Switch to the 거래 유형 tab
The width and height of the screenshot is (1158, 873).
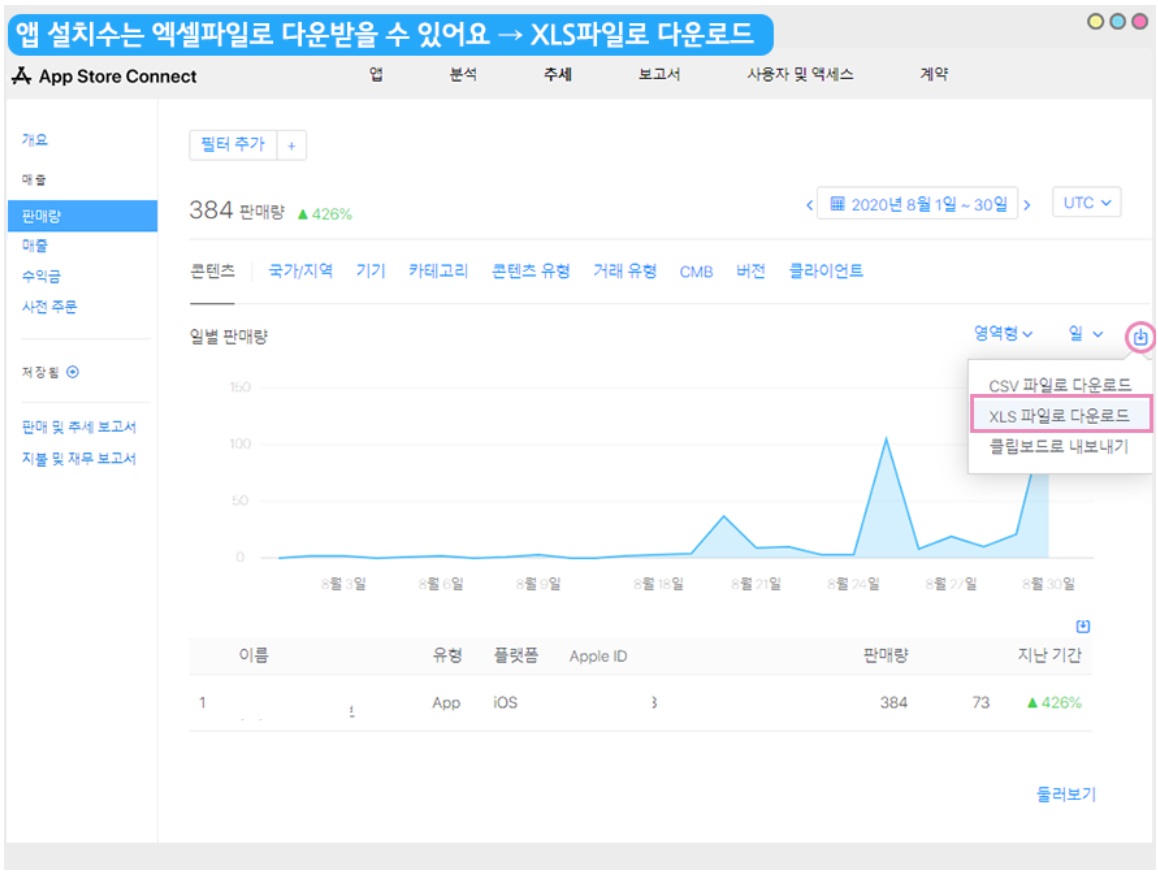(x=625, y=271)
